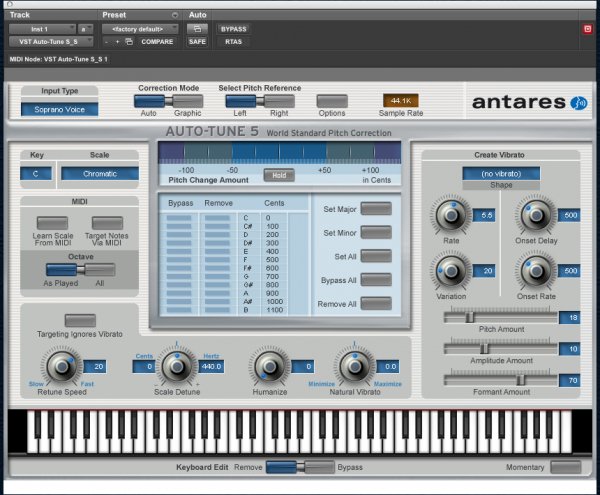Adjust the Amplitude Amount slider
The width and height of the screenshot is (600, 495).
(484, 348)
